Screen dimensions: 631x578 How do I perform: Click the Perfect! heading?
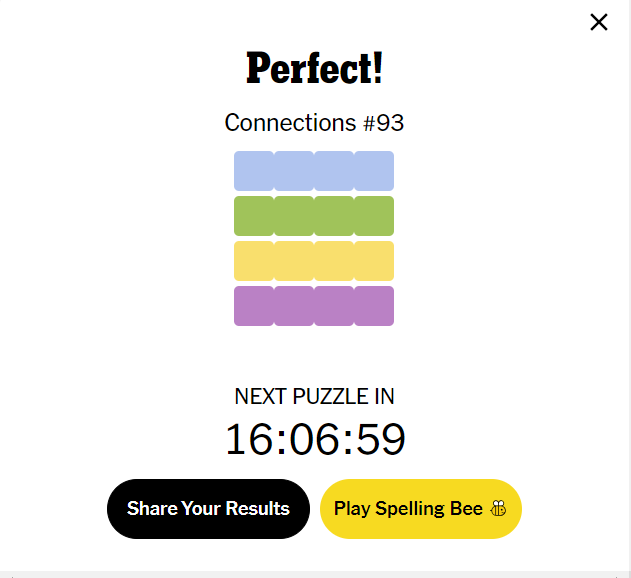(x=314, y=68)
